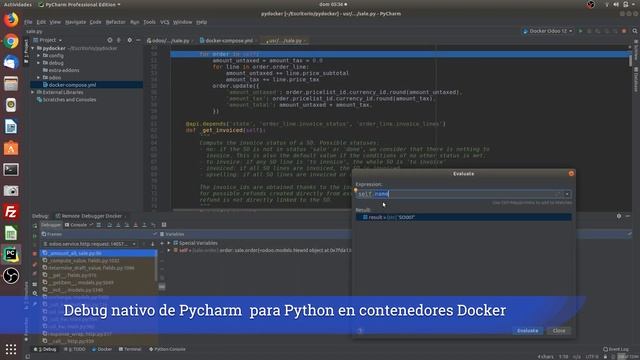Image resolution: width=640 pixels, height=360 pixels.
Task: Expand External Libraries node
Action: pyautogui.click(x=33, y=92)
